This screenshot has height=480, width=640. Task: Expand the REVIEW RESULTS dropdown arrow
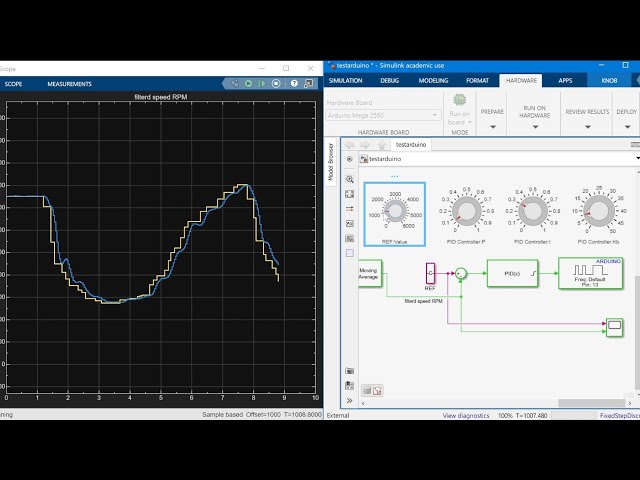(x=588, y=127)
